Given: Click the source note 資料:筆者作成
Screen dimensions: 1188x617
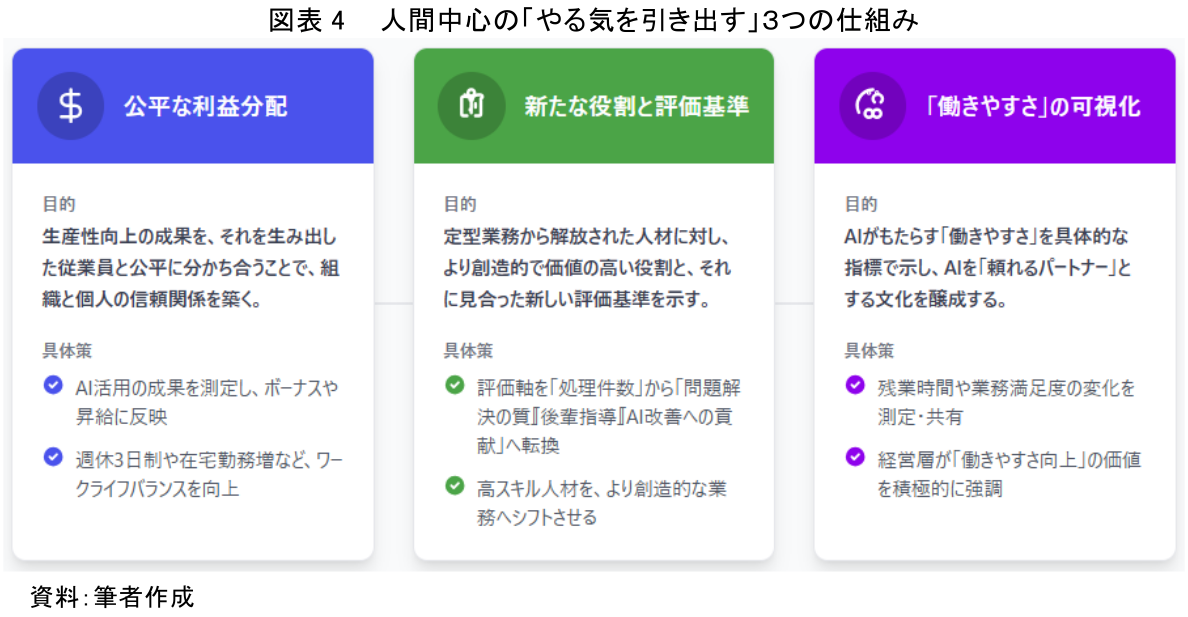Looking at the screenshot, I should (x=111, y=598).
